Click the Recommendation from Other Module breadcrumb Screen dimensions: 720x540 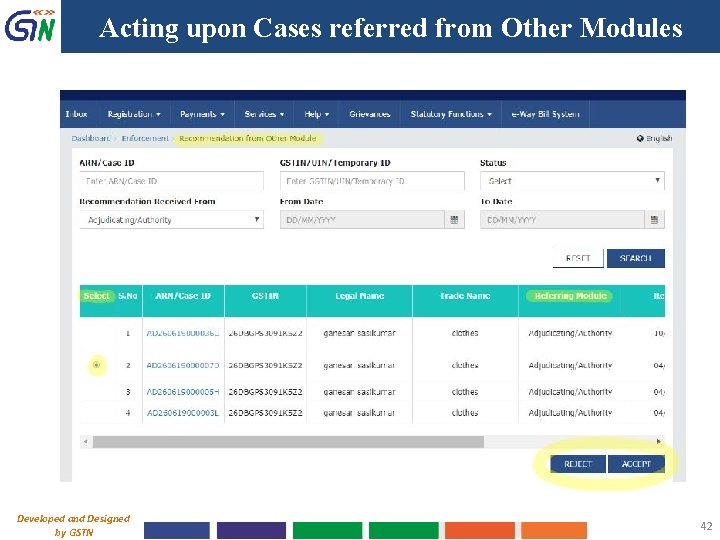coord(248,138)
